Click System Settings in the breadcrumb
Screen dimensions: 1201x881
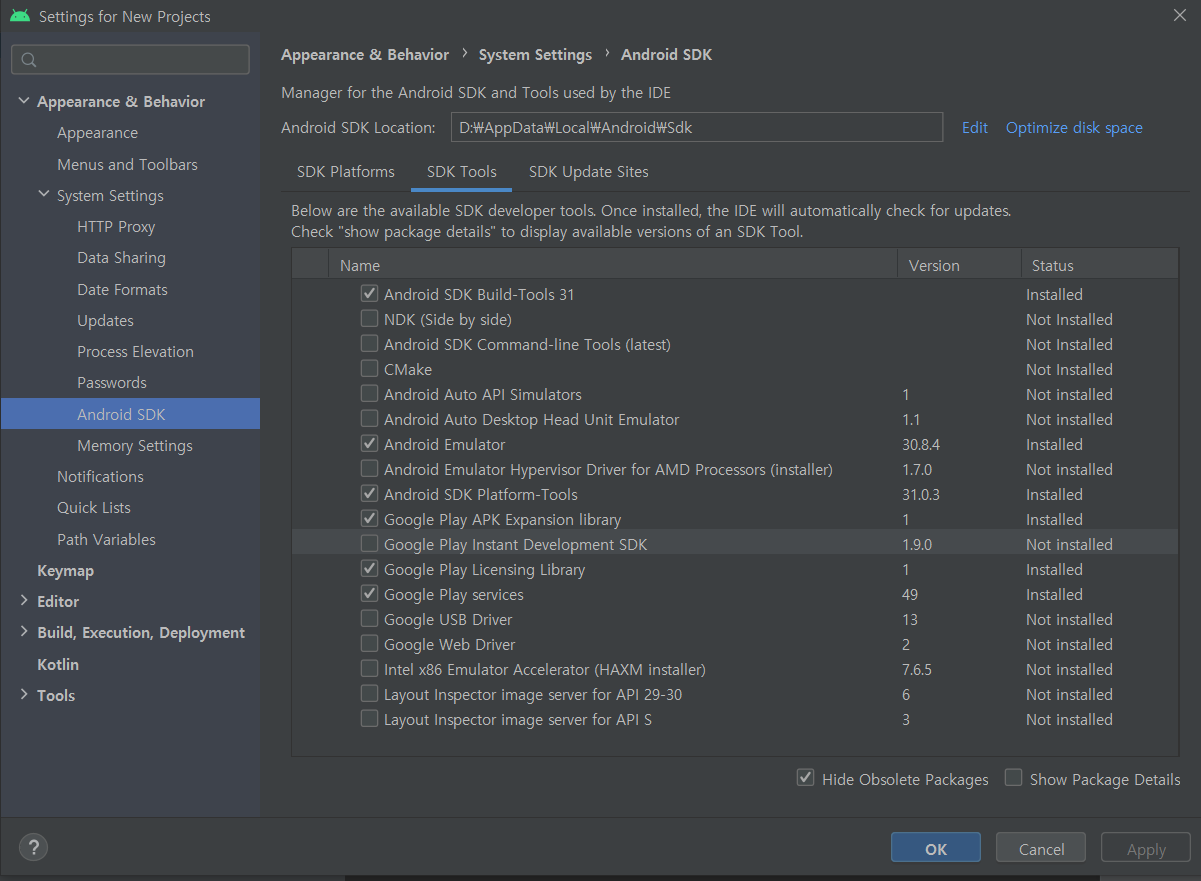click(x=535, y=54)
